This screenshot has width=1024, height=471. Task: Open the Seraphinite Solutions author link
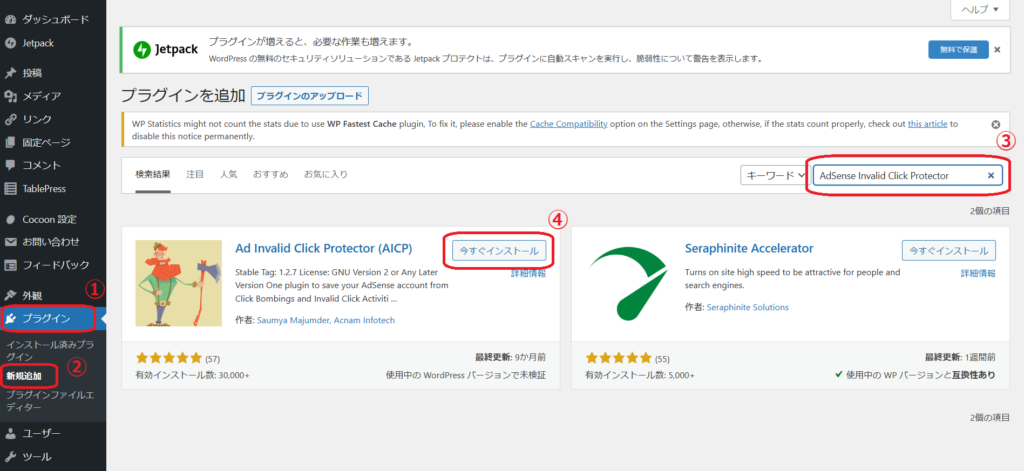point(748,307)
